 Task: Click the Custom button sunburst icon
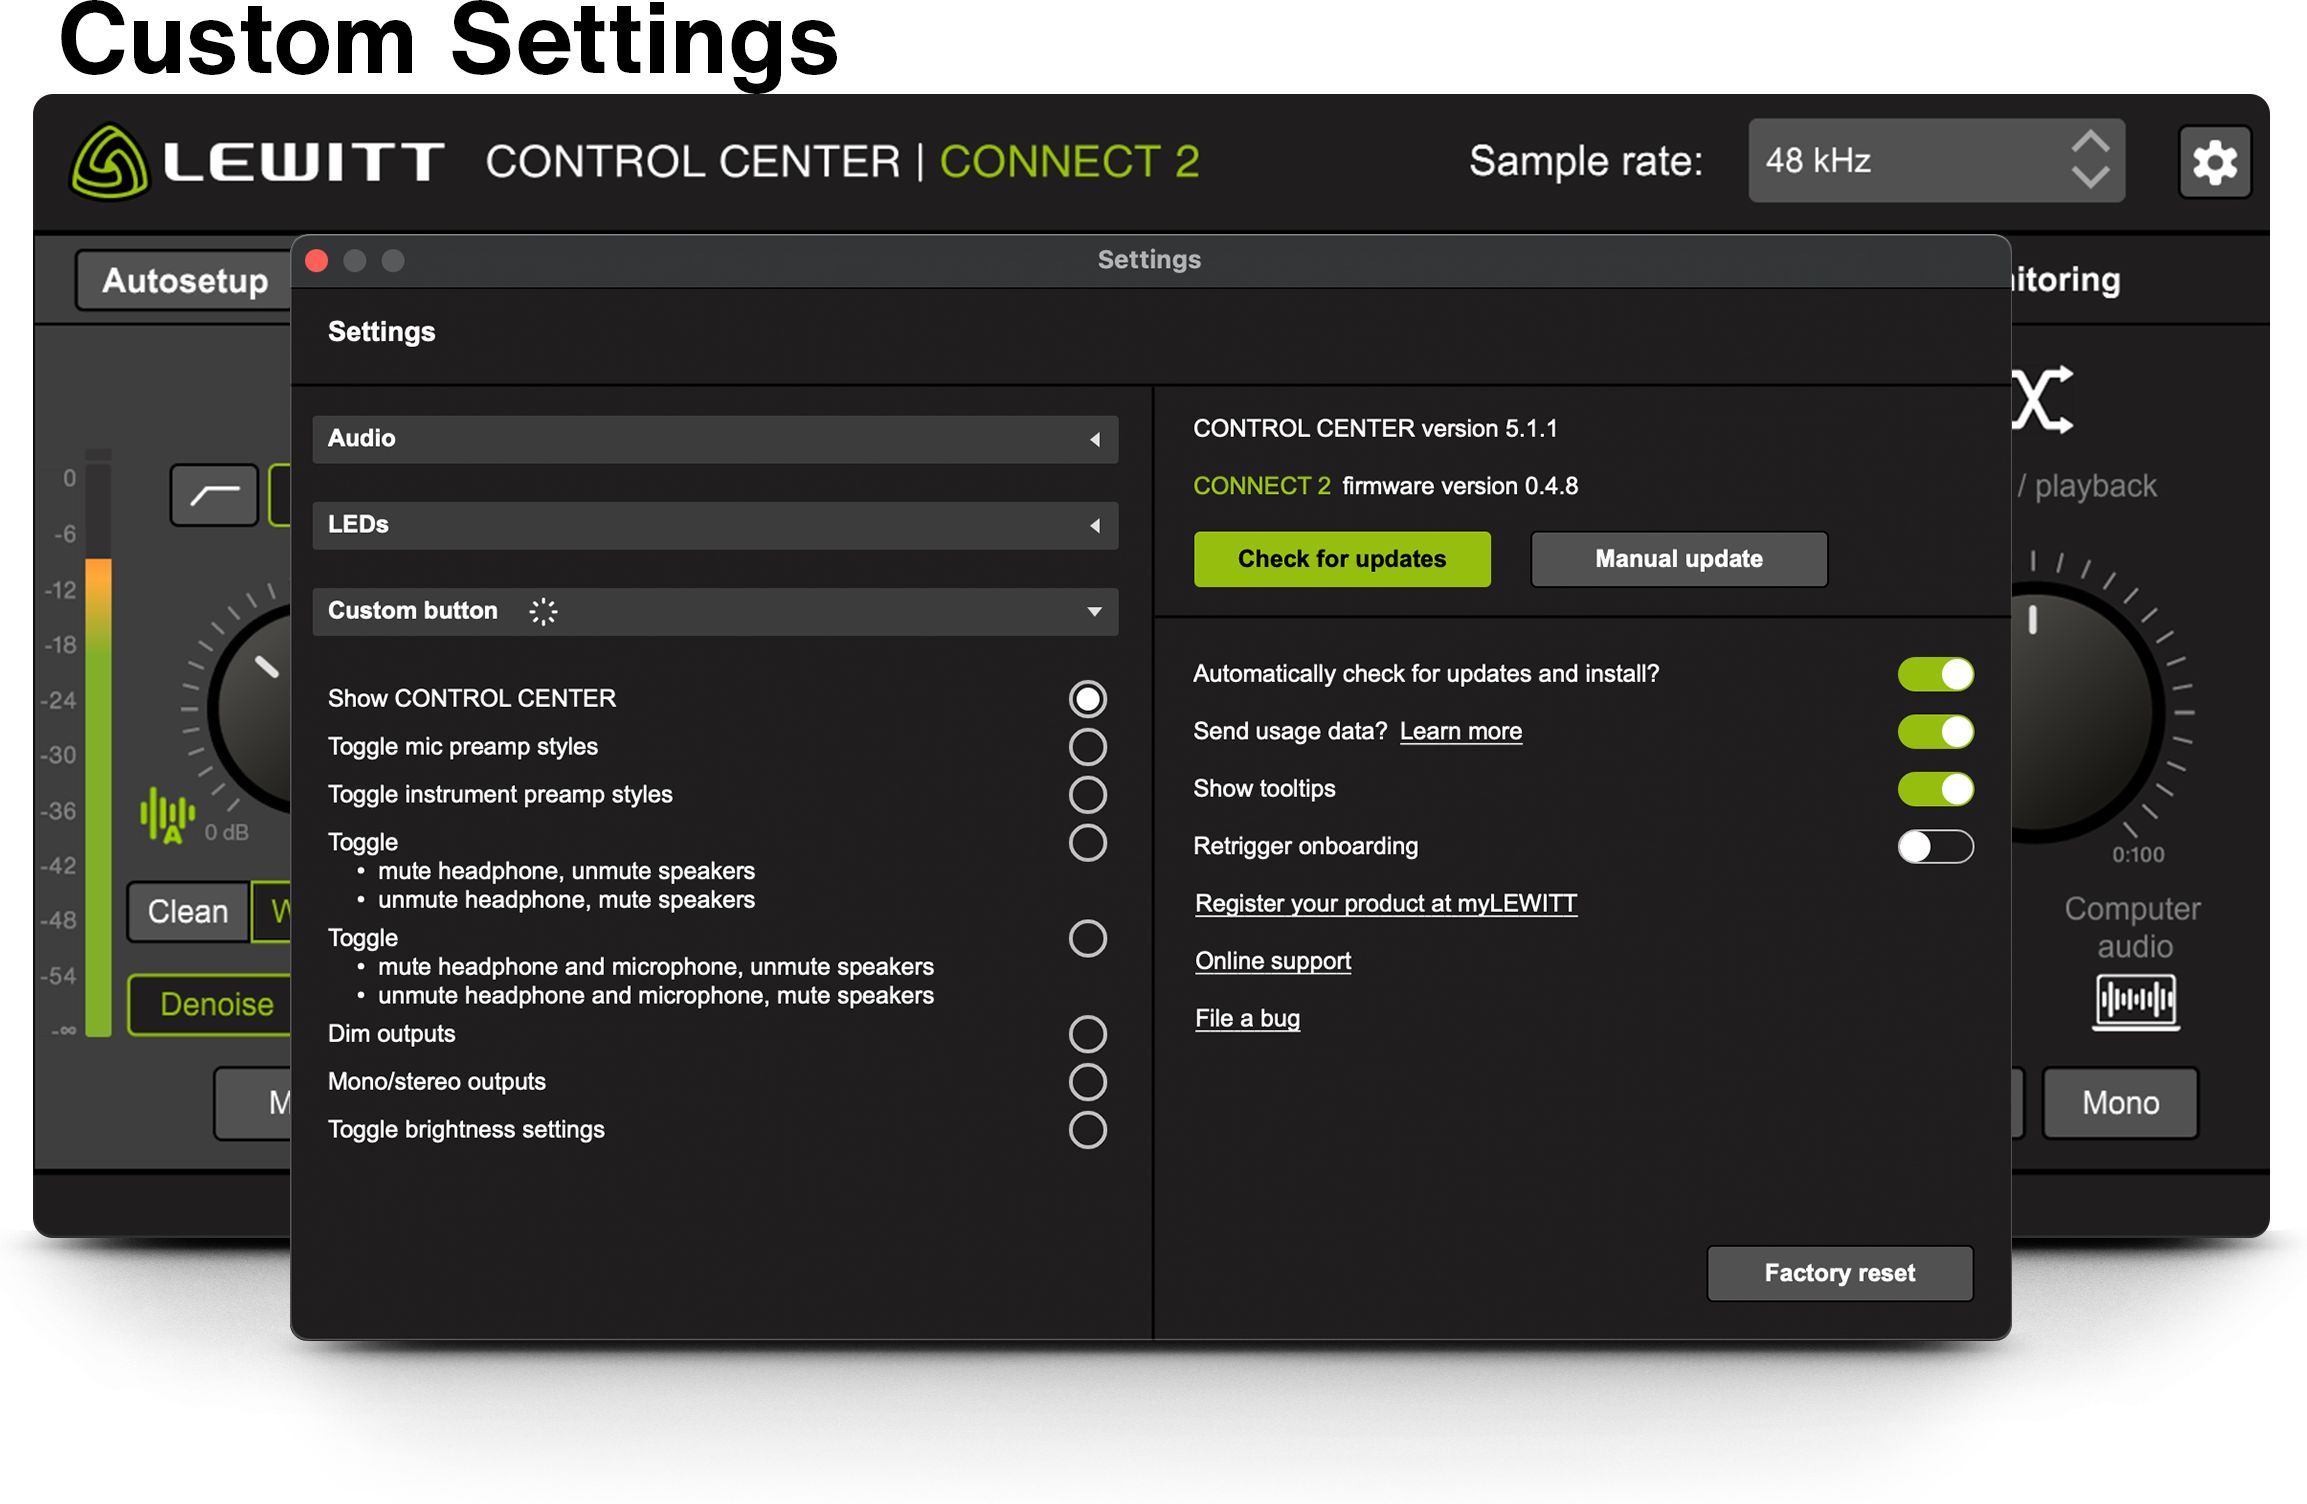(x=543, y=612)
